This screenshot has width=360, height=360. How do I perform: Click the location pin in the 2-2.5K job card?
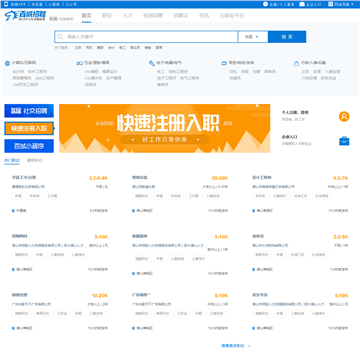pos(254,269)
